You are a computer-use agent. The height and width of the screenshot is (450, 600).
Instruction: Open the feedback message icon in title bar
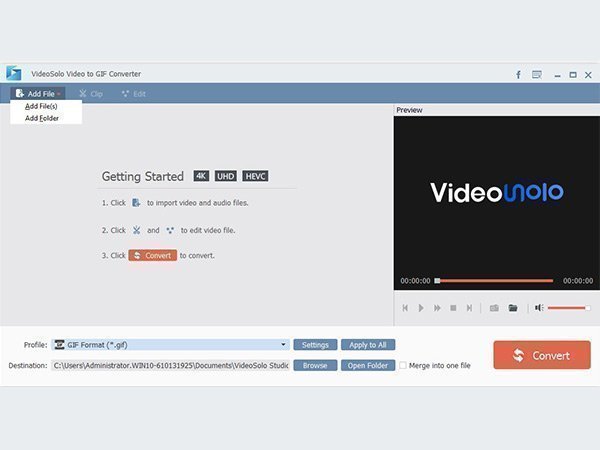[x=537, y=75]
